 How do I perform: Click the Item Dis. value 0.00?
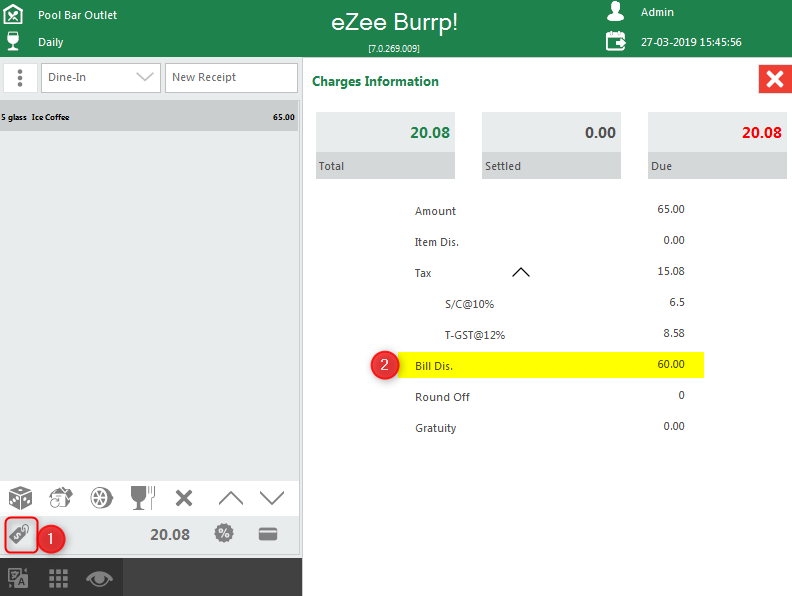click(x=674, y=240)
